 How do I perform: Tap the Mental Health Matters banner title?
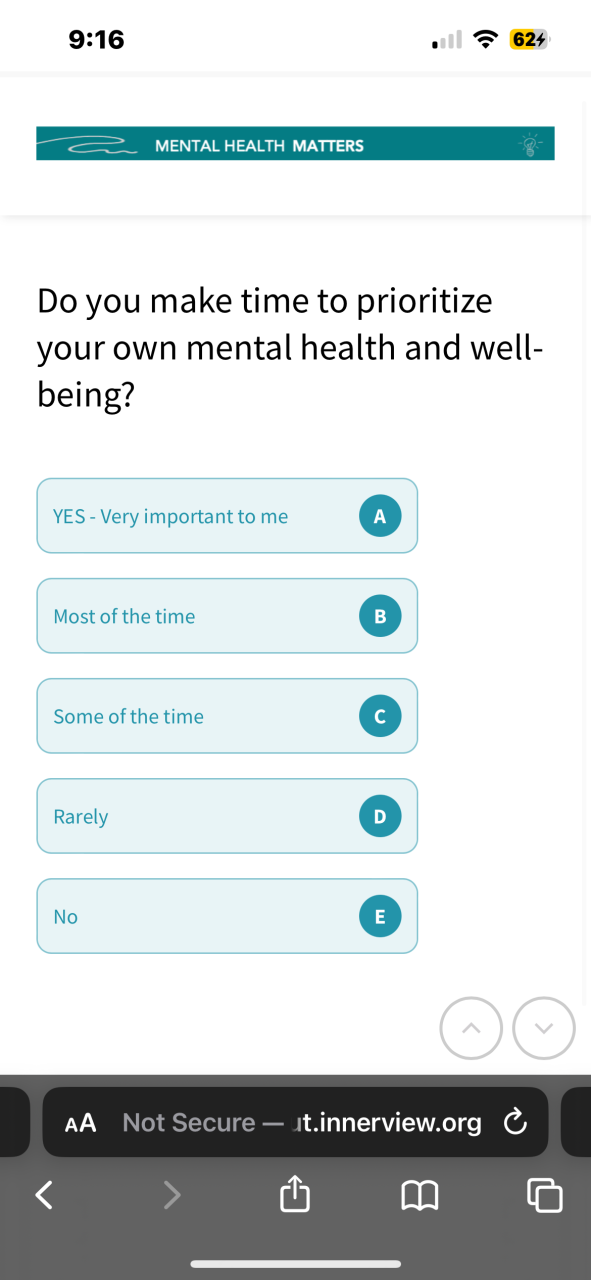pos(260,146)
